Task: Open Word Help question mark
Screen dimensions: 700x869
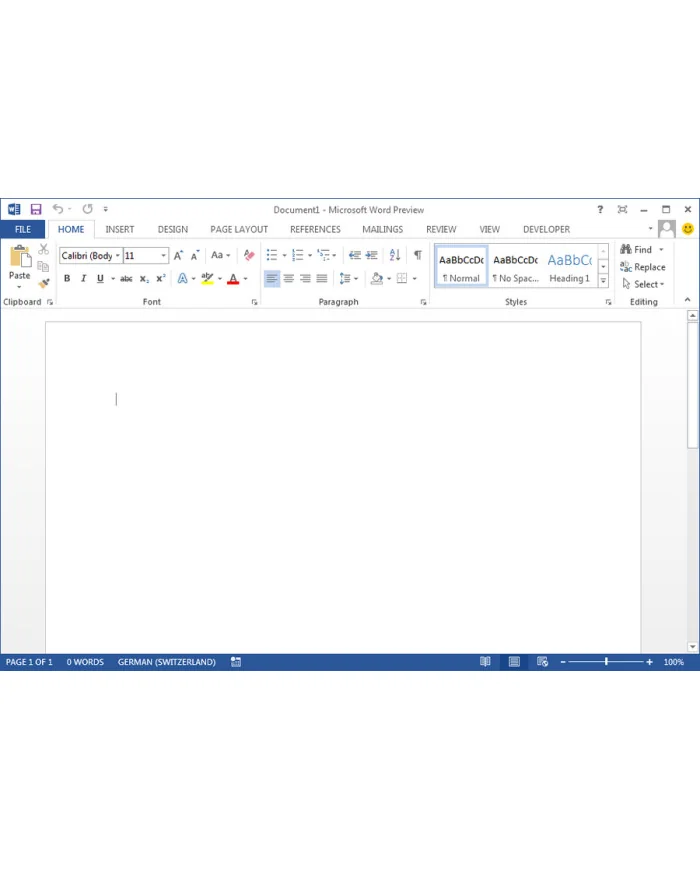Action: click(x=600, y=209)
